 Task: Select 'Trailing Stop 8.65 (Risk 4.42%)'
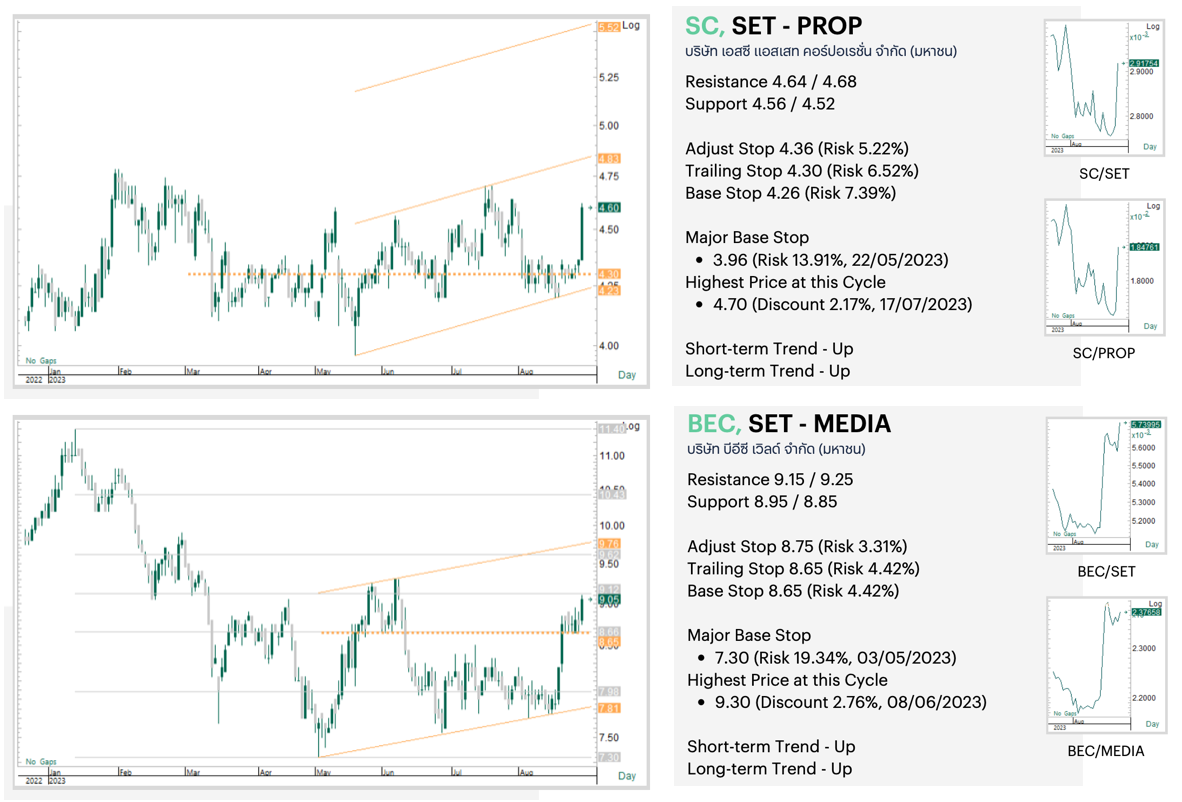coord(804,569)
